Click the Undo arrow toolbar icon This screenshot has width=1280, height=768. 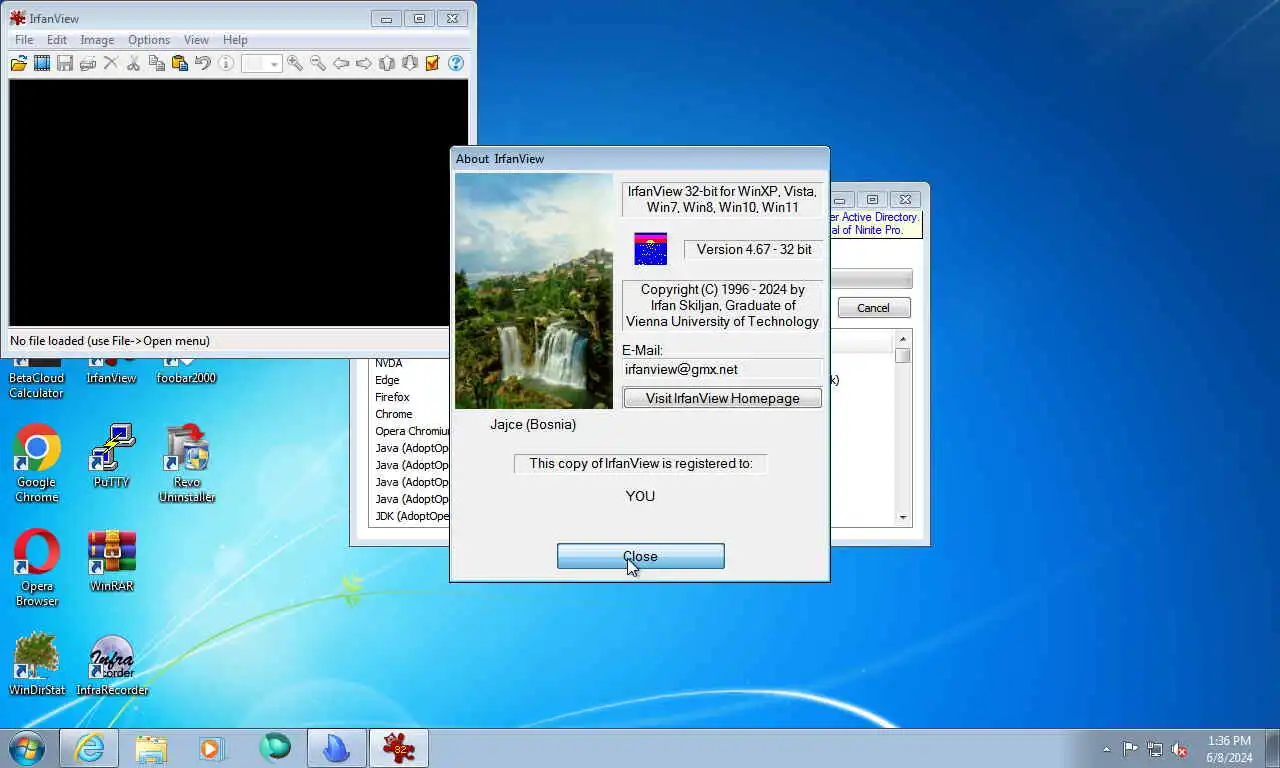(x=203, y=63)
